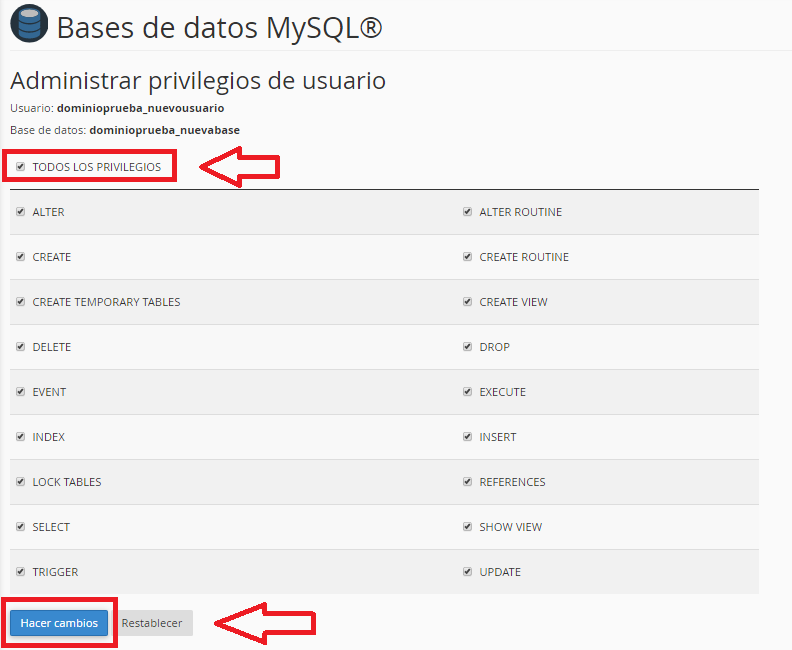Toggle the TRIGGER privilege checkbox
Screen dimensions: 792x650
click(x=20, y=571)
